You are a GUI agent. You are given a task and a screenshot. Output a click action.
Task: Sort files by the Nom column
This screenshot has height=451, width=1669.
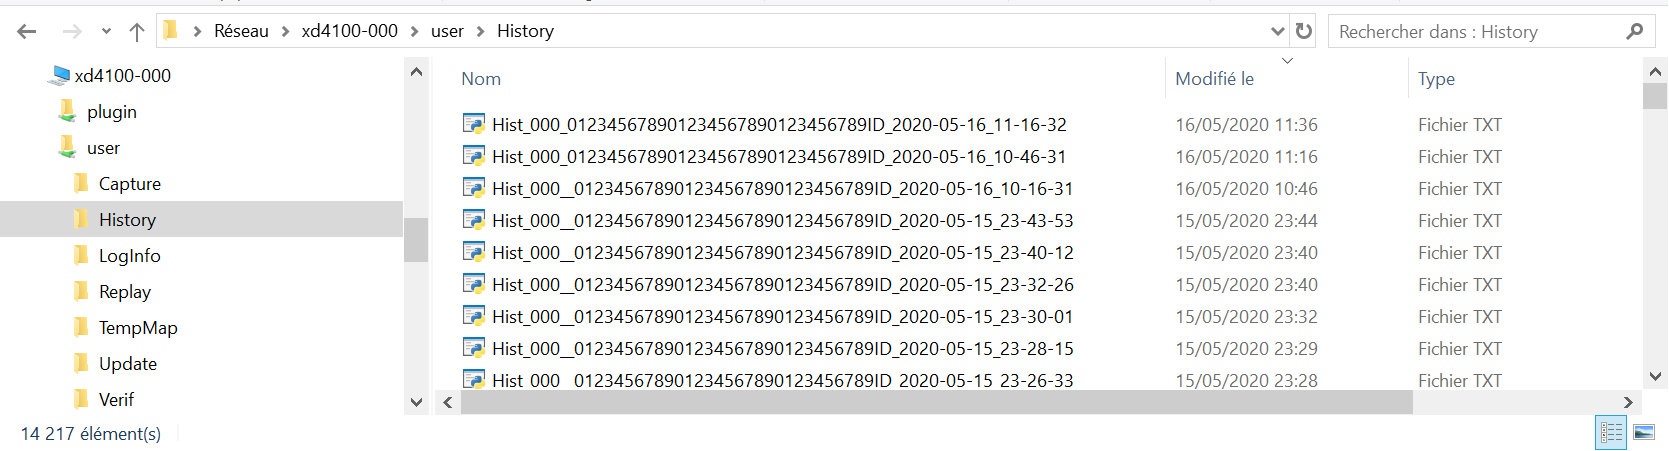pyautogui.click(x=481, y=79)
